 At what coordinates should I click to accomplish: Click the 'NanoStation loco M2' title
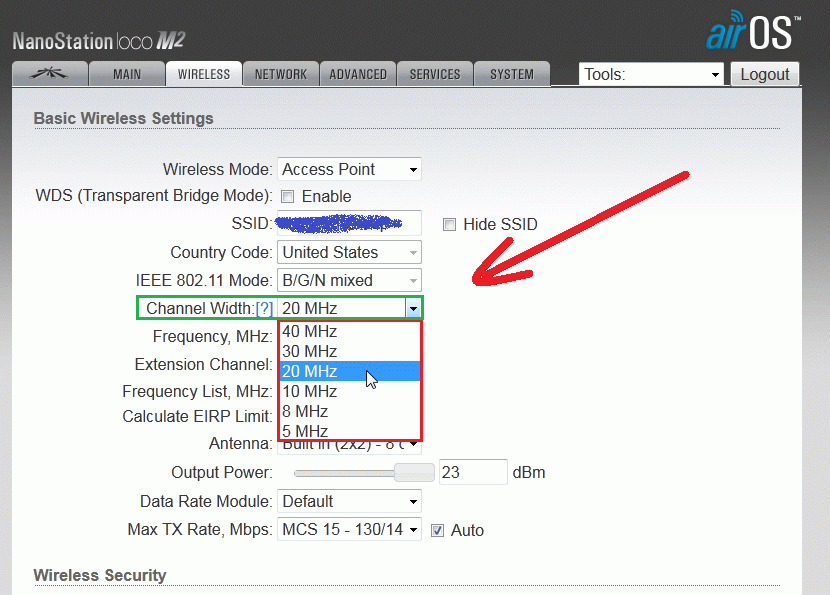tap(99, 41)
